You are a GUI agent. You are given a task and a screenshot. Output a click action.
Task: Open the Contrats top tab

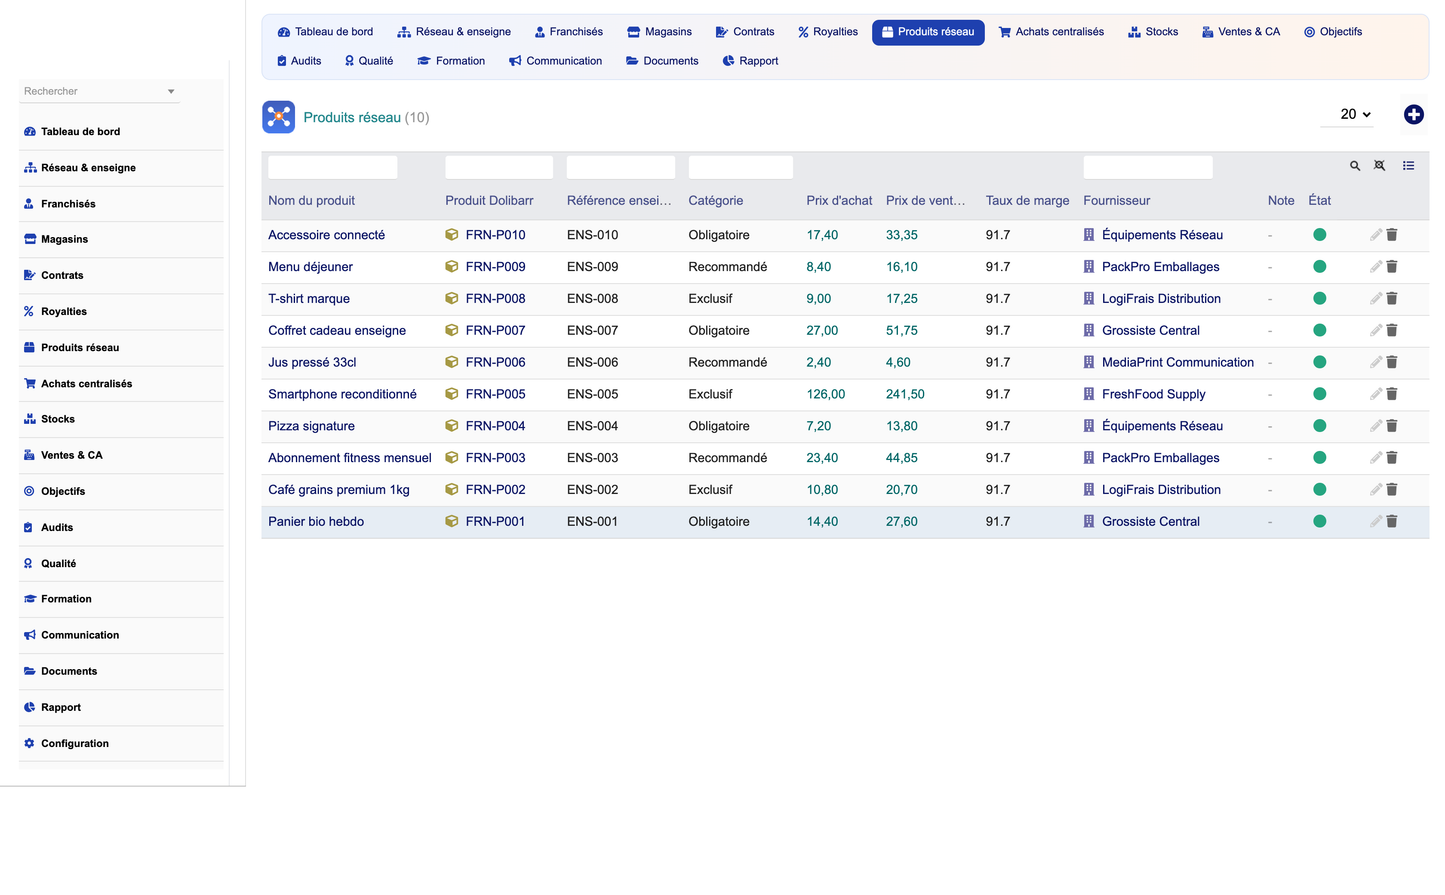click(x=745, y=32)
